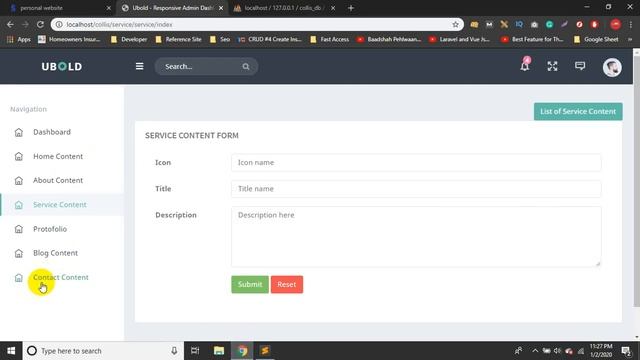Image resolution: width=640 pixels, height=360 pixels.
Task: Click the Windows taskbar search box
Action: pos(103,351)
